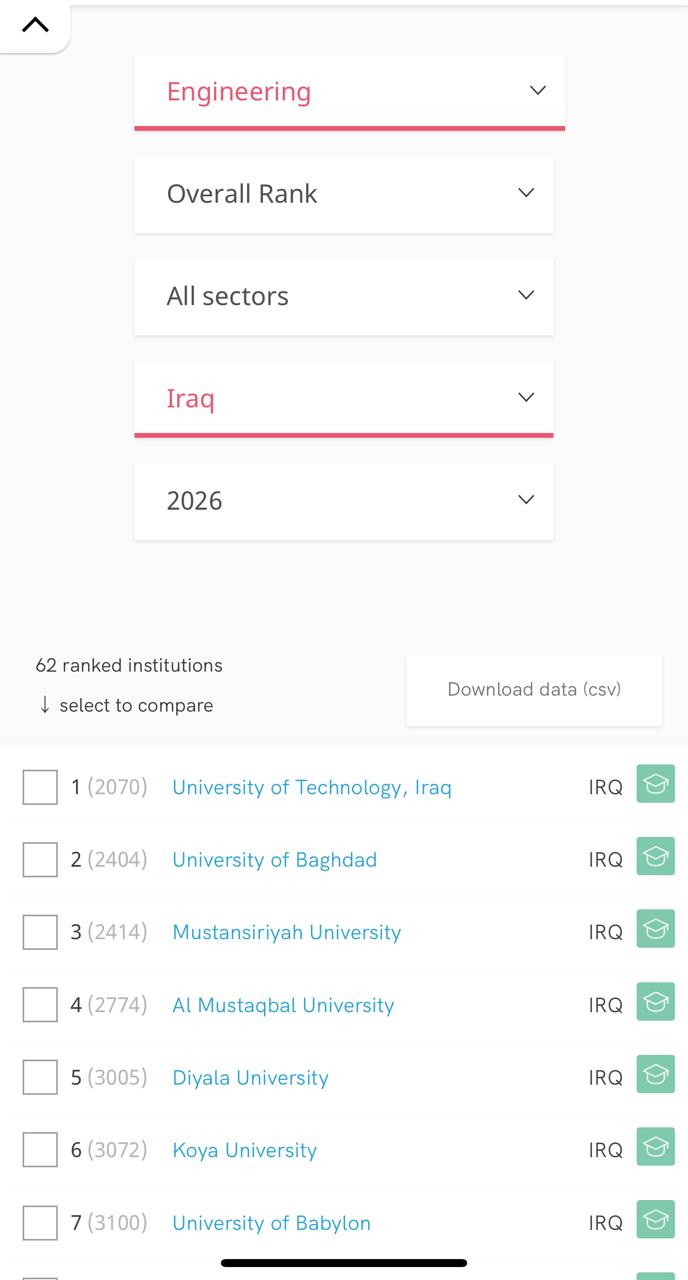Tick the compare checkbox for Diyala University
The image size is (688, 1280).
pos(39,1077)
